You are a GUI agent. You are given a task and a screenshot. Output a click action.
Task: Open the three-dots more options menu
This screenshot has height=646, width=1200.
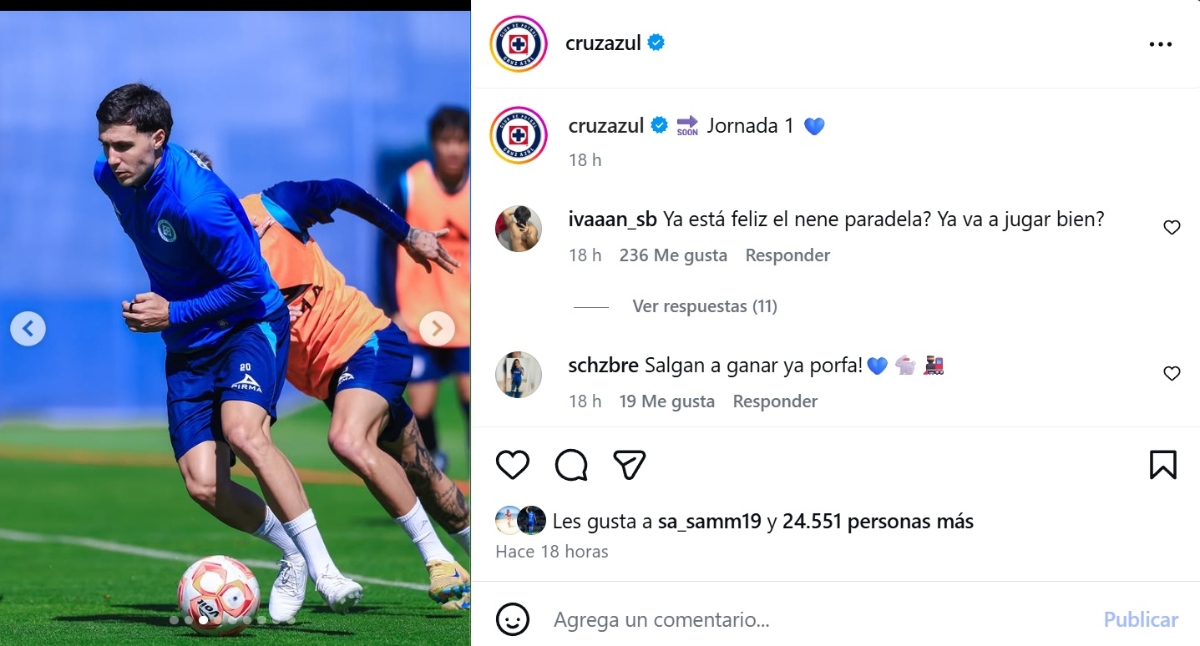click(x=1160, y=44)
